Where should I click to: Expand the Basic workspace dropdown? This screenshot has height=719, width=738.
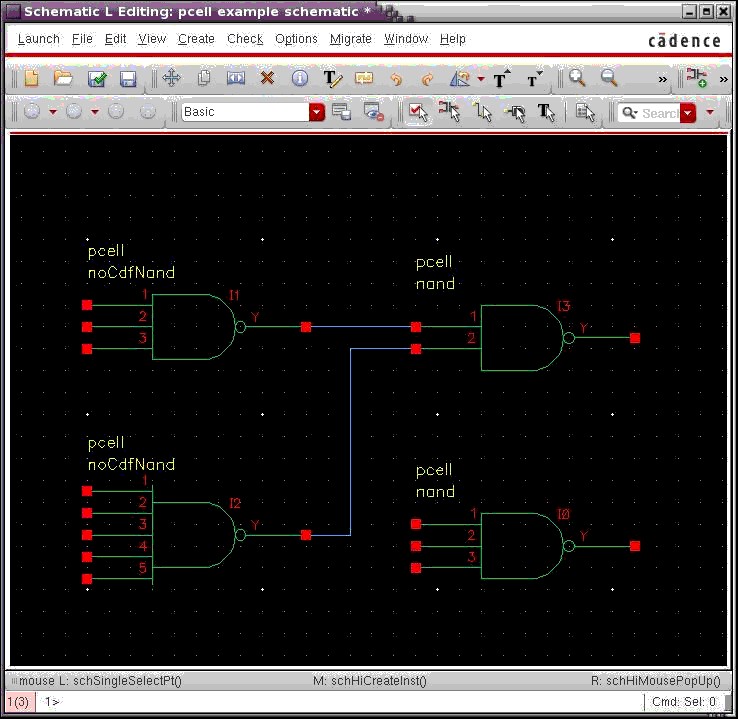point(317,113)
